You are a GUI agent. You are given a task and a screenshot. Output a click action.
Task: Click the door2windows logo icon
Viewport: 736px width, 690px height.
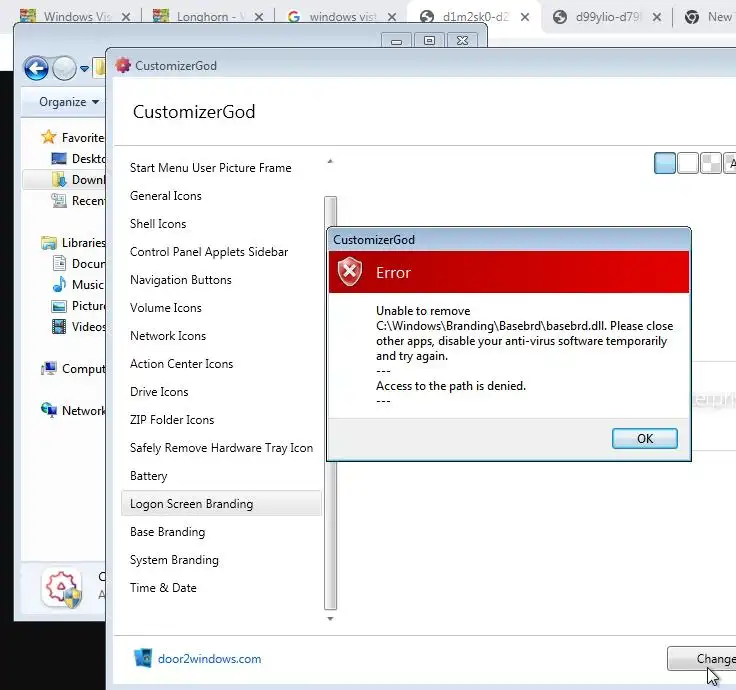(x=143, y=658)
